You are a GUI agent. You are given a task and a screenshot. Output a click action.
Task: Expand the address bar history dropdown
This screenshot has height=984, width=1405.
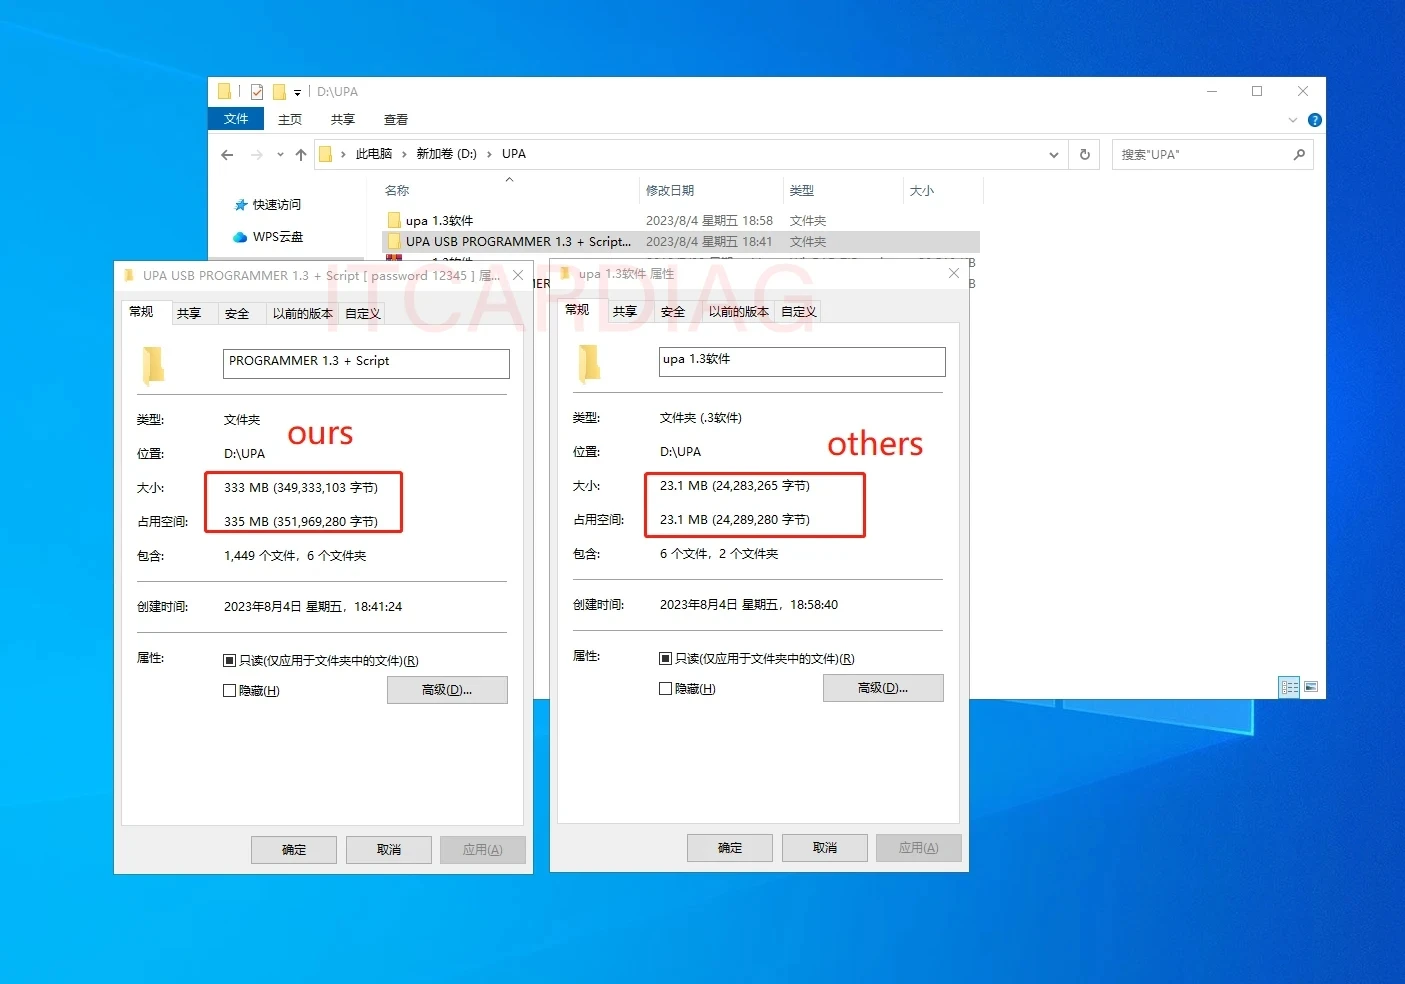pos(1053,155)
